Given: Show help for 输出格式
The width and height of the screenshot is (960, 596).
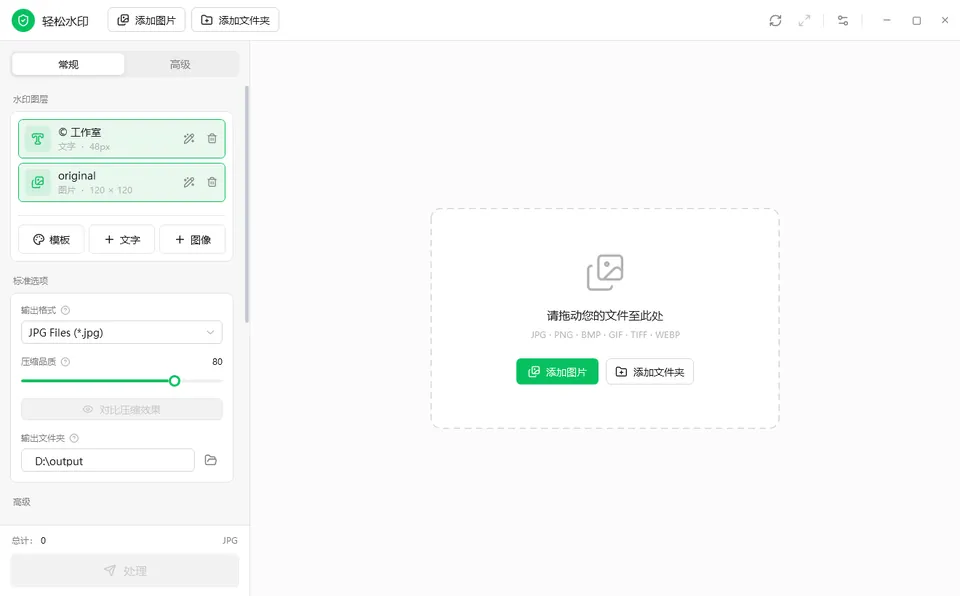Looking at the screenshot, I should coord(66,311).
